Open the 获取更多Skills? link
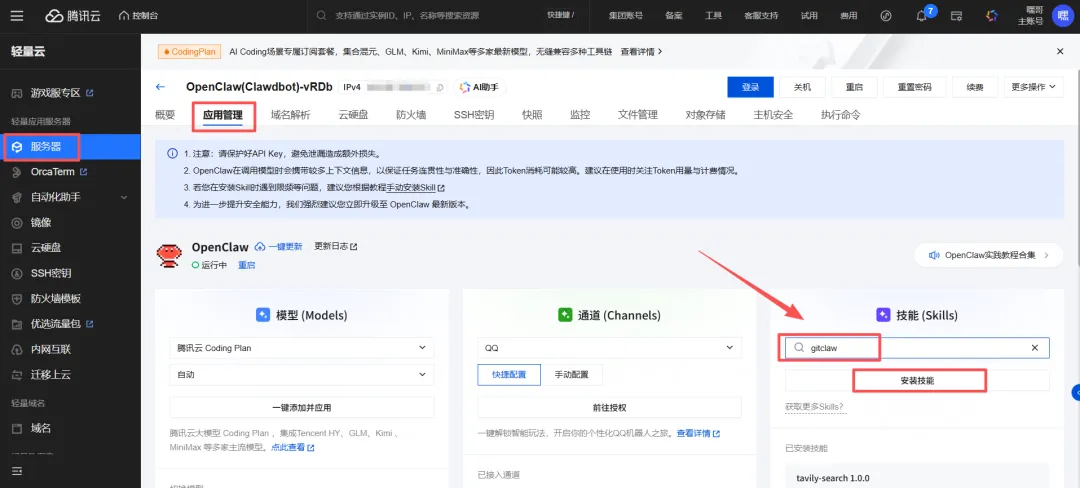 tap(815, 407)
